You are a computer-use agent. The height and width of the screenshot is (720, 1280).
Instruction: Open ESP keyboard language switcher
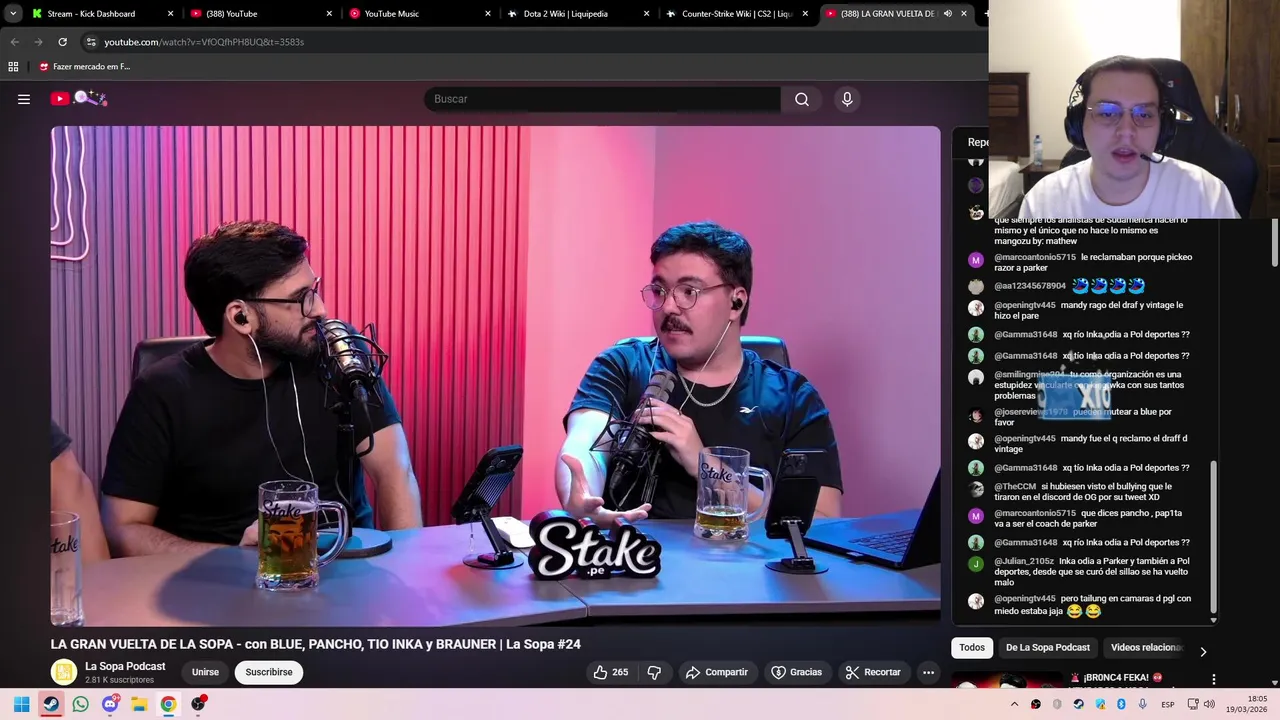(1168, 705)
